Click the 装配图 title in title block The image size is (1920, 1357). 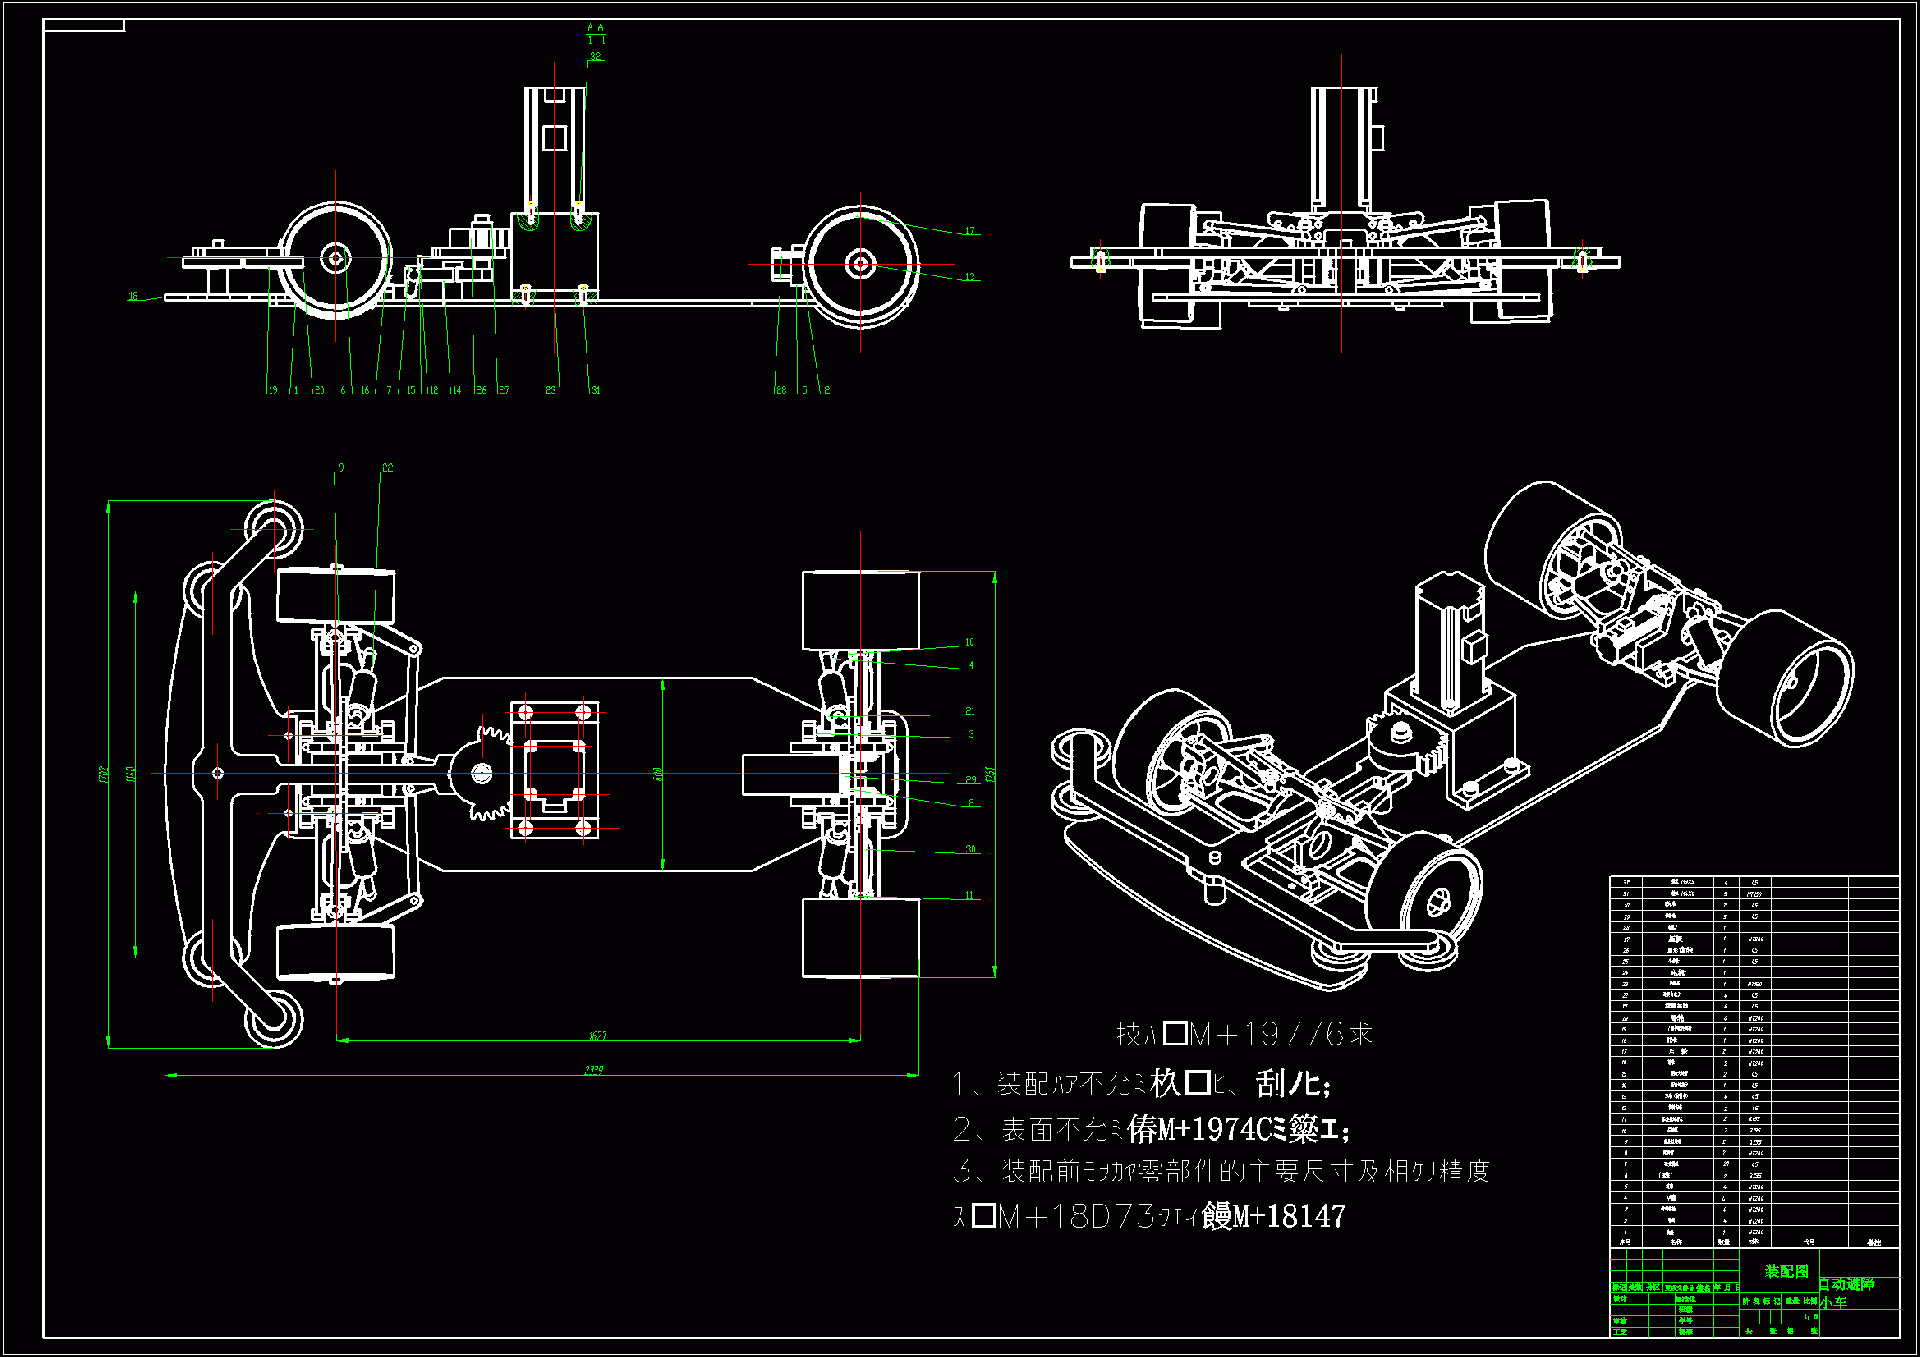tap(1786, 1271)
